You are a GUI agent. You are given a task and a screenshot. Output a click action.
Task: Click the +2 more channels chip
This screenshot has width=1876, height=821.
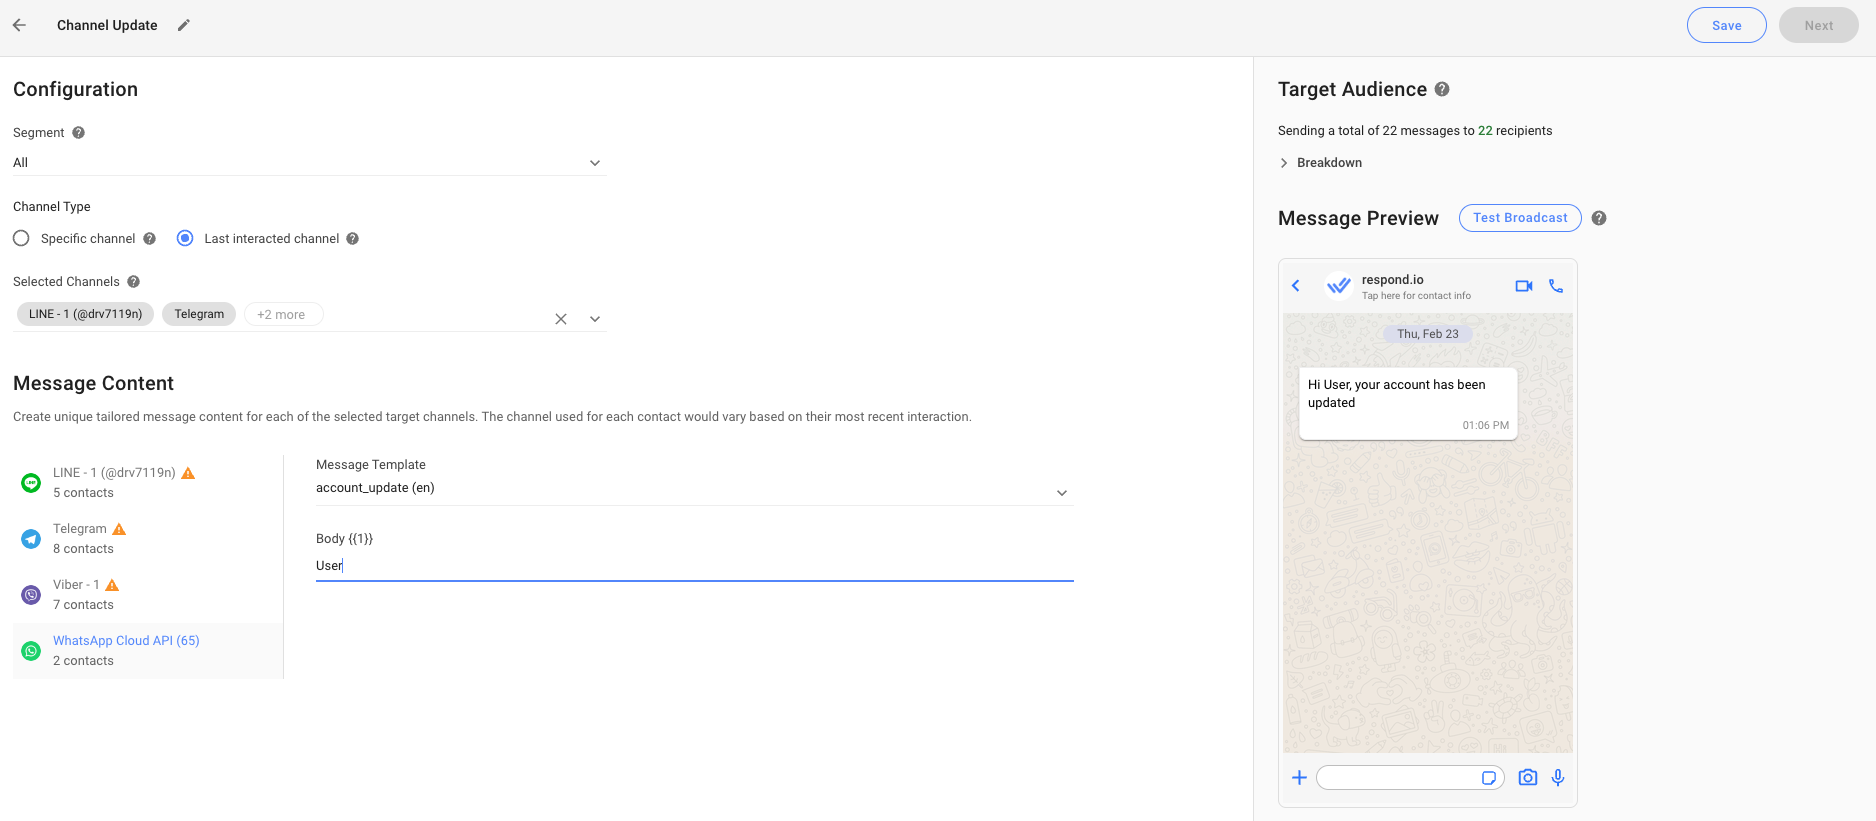[282, 314]
